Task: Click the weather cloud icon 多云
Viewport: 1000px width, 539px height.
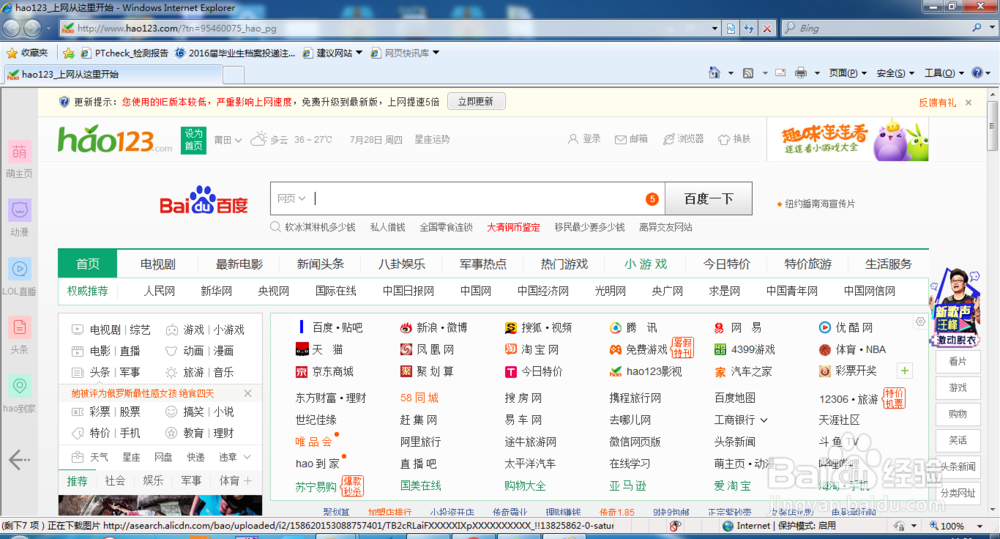Action: tap(258, 138)
